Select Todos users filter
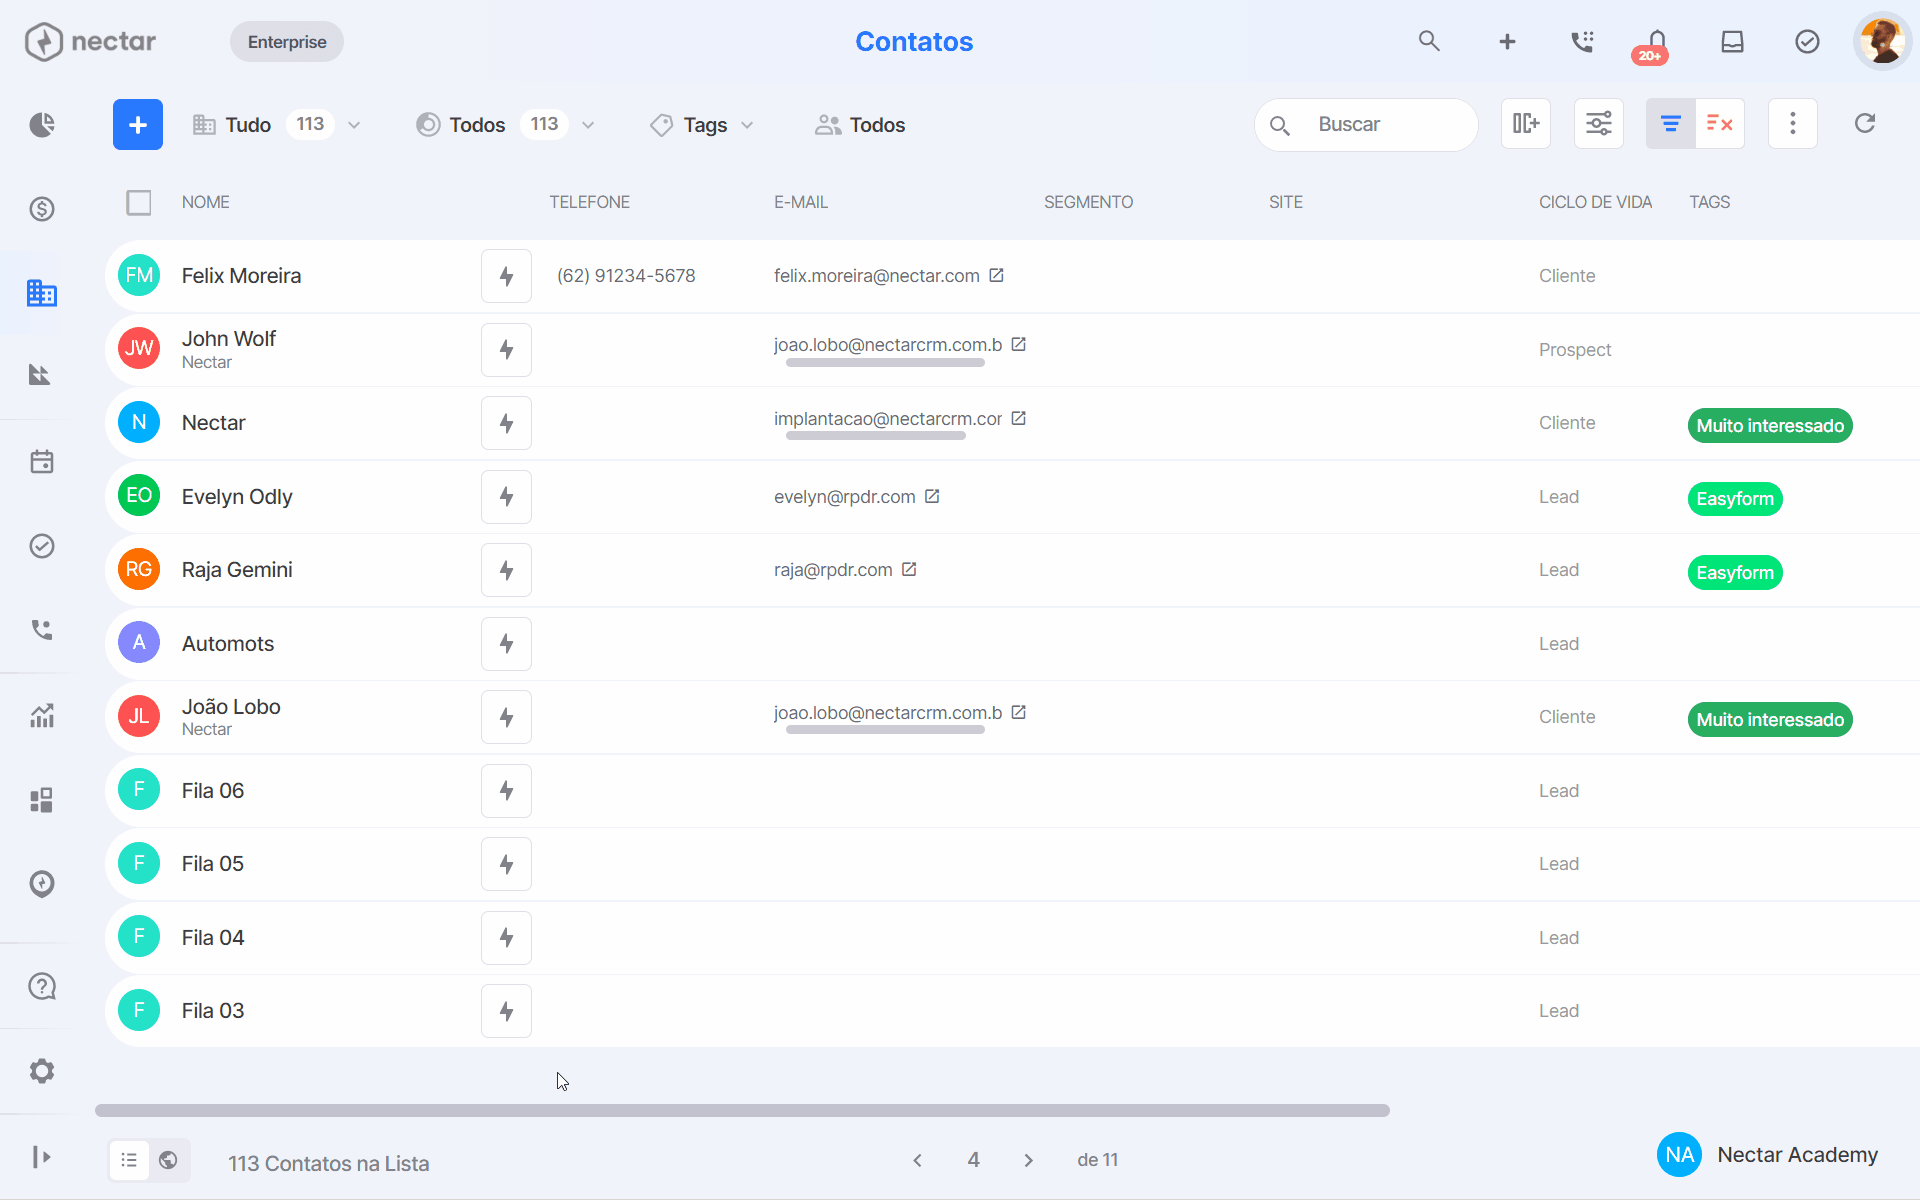 tap(861, 125)
